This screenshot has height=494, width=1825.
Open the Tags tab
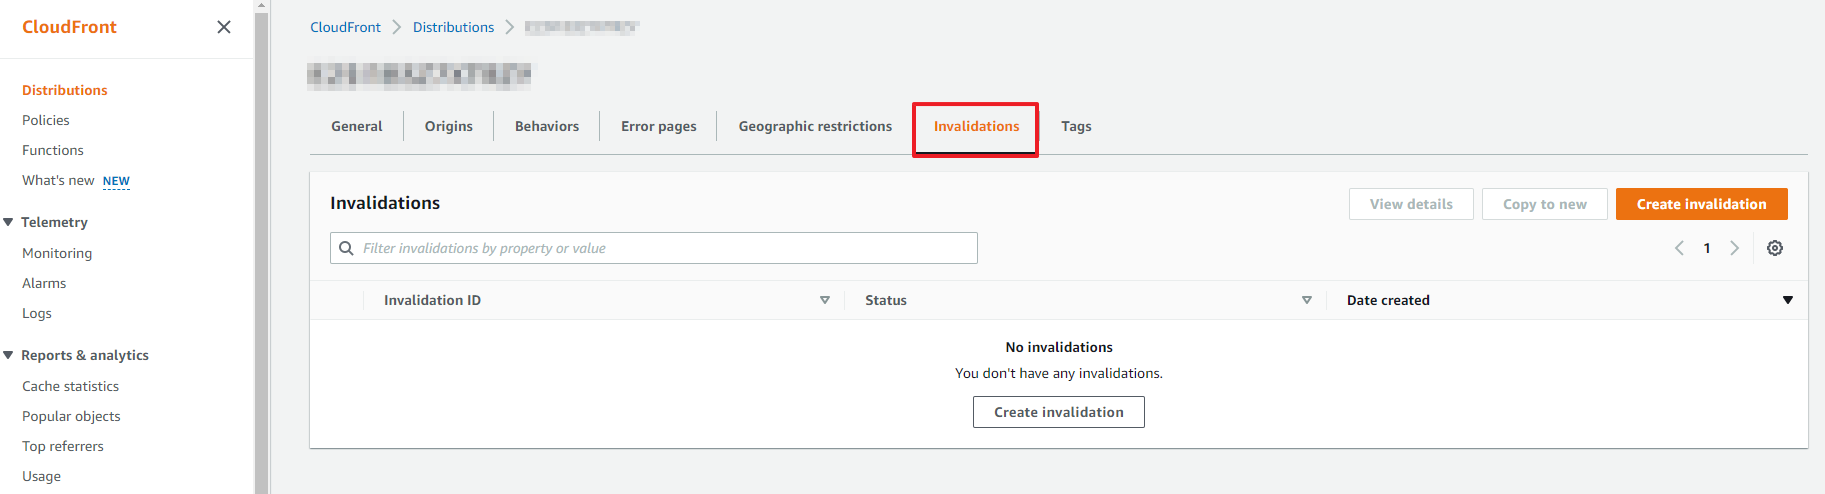click(1076, 126)
